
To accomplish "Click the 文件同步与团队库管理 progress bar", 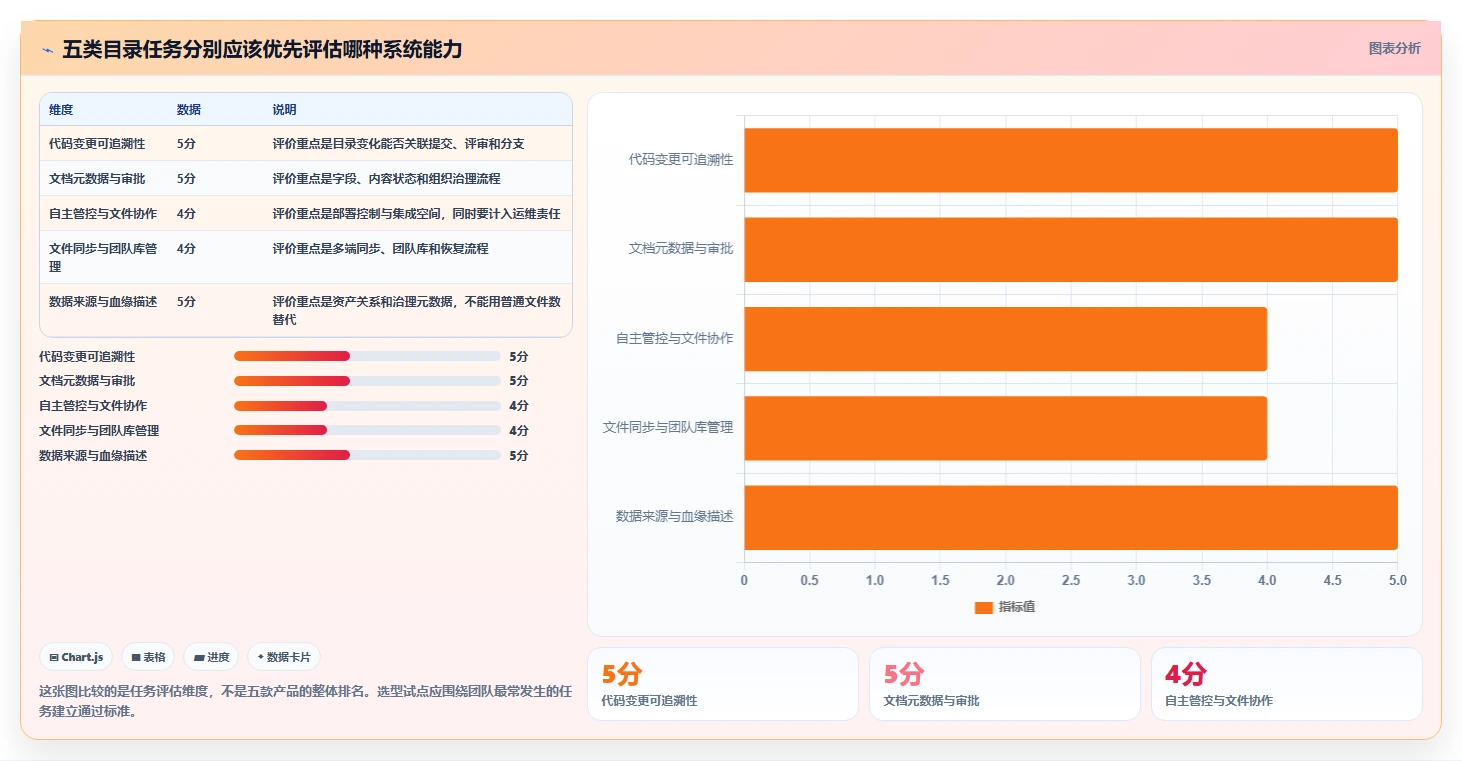I will [x=367, y=431].
